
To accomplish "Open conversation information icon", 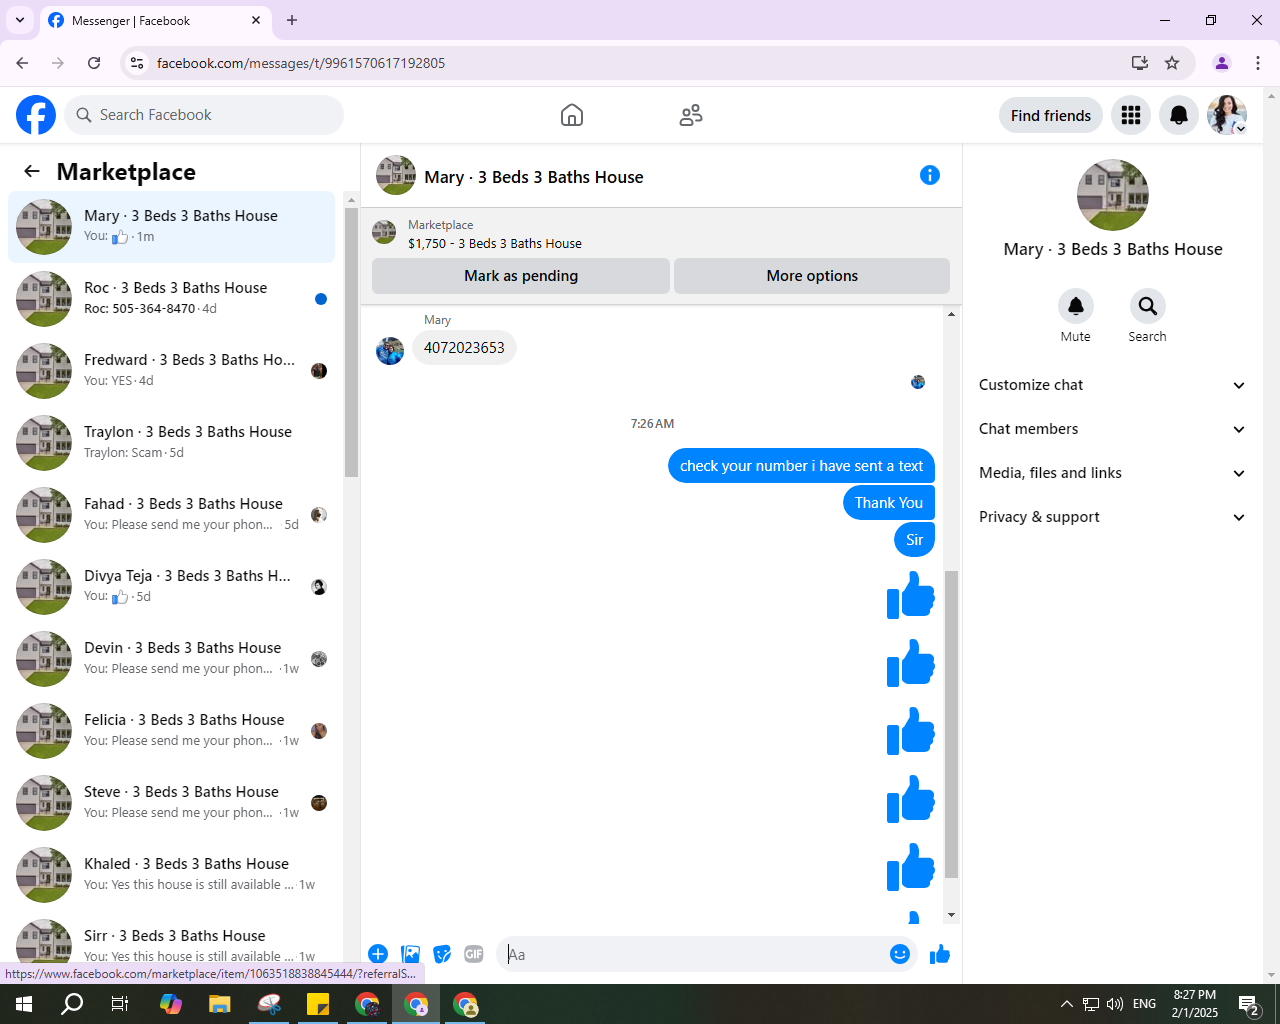I will pos(930,176).
